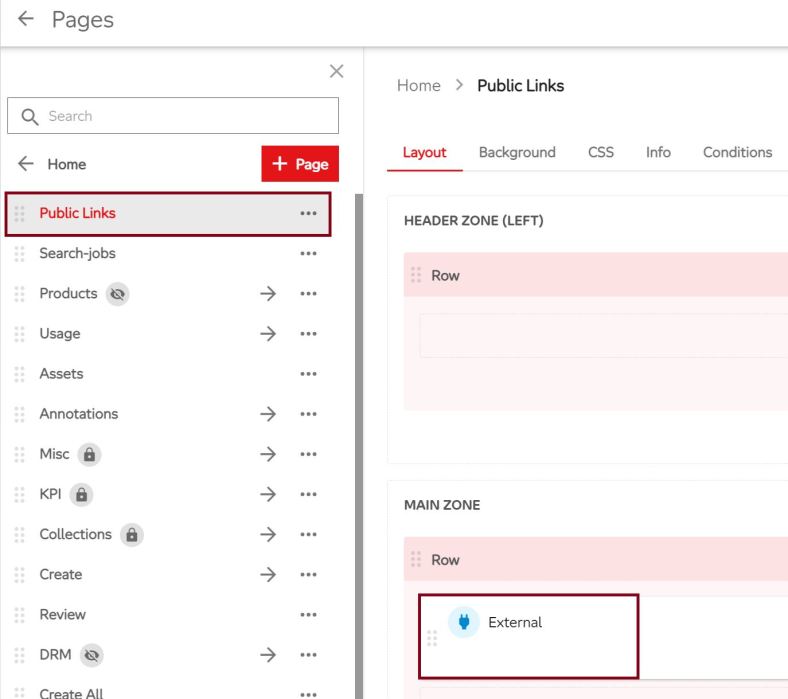Click the back arrow beside Pages title

click(26, 20)
